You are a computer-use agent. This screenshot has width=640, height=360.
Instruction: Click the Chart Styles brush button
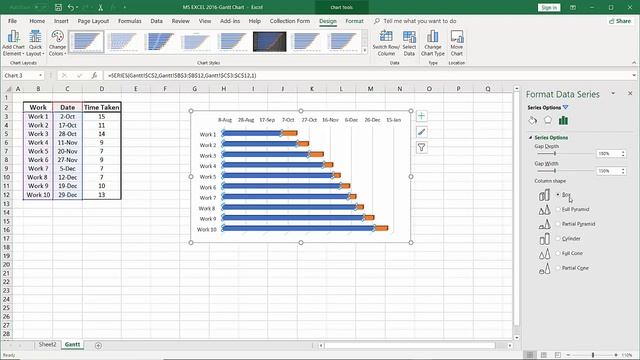click(422, 132)
